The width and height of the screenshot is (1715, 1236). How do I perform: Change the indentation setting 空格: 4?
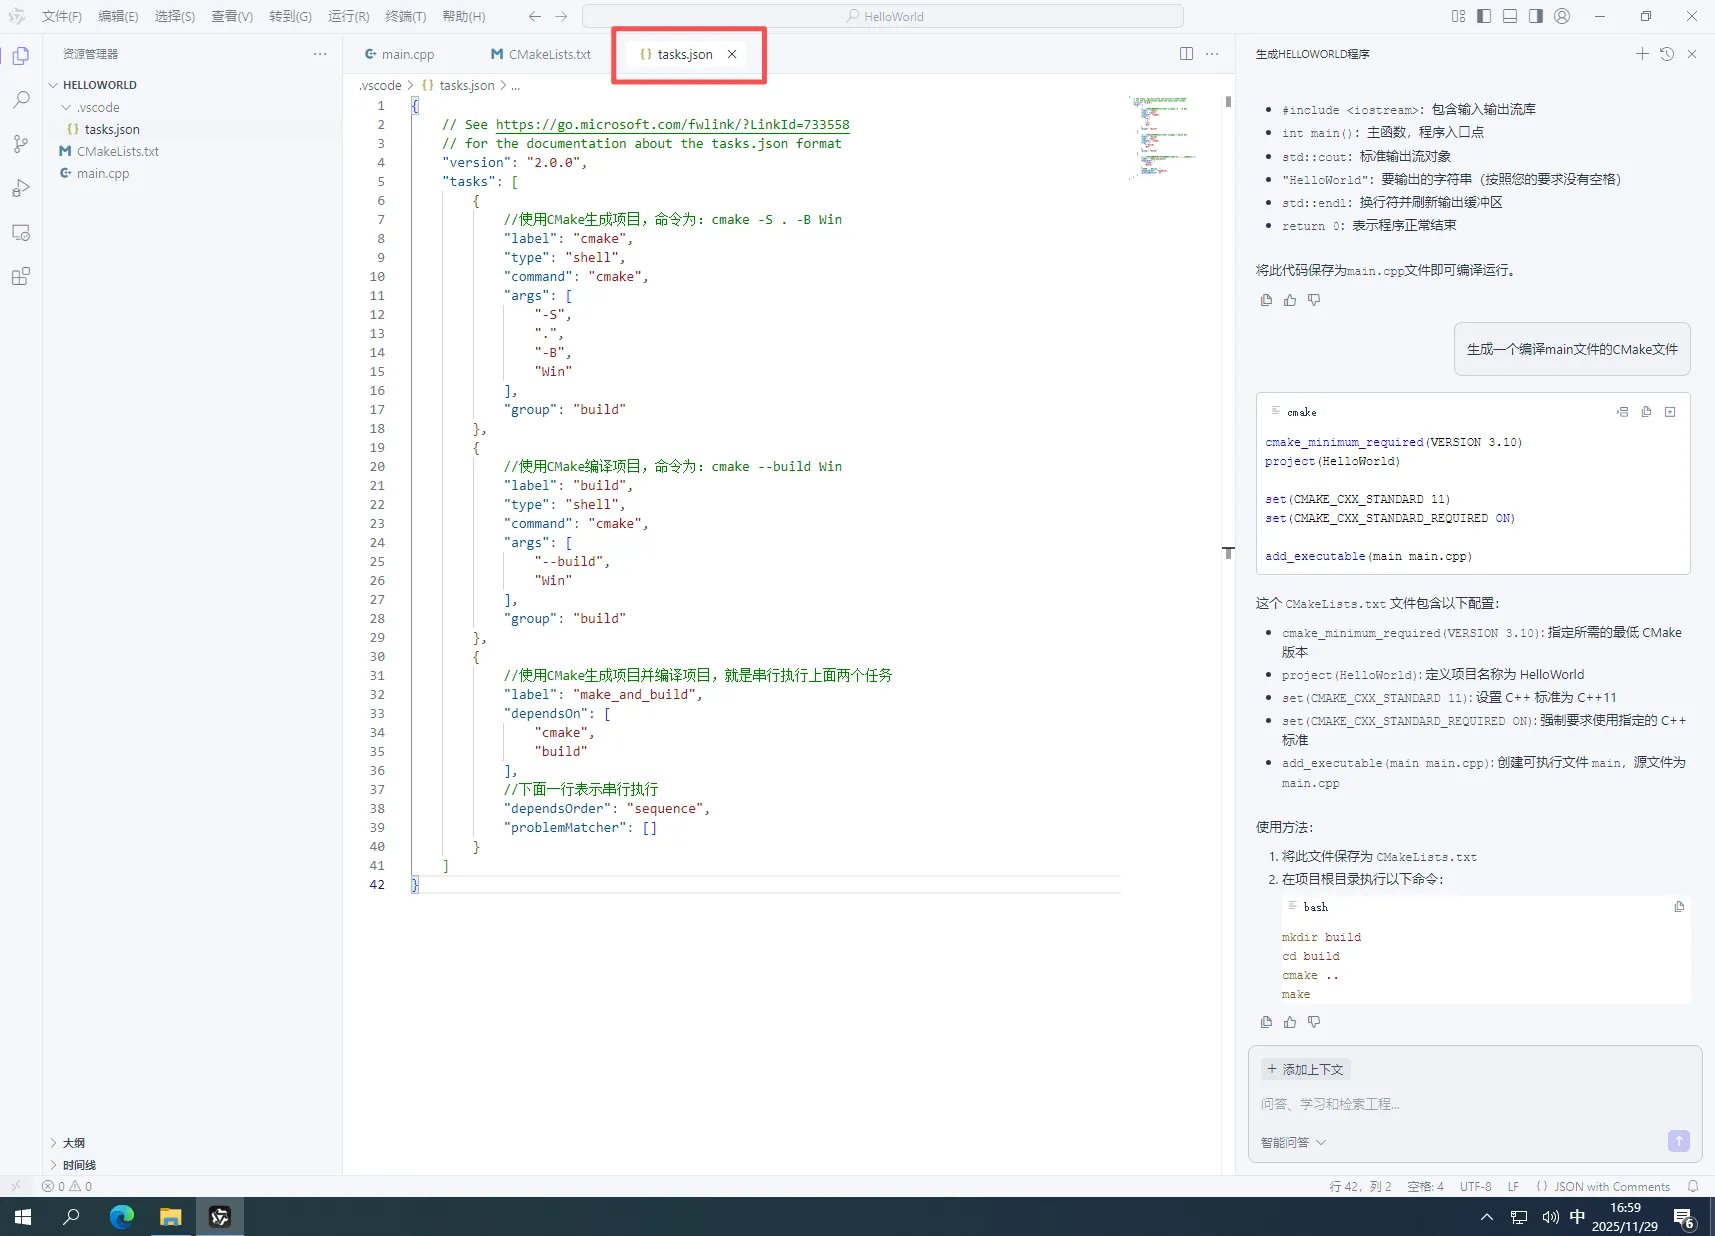pos(1425,1187)
